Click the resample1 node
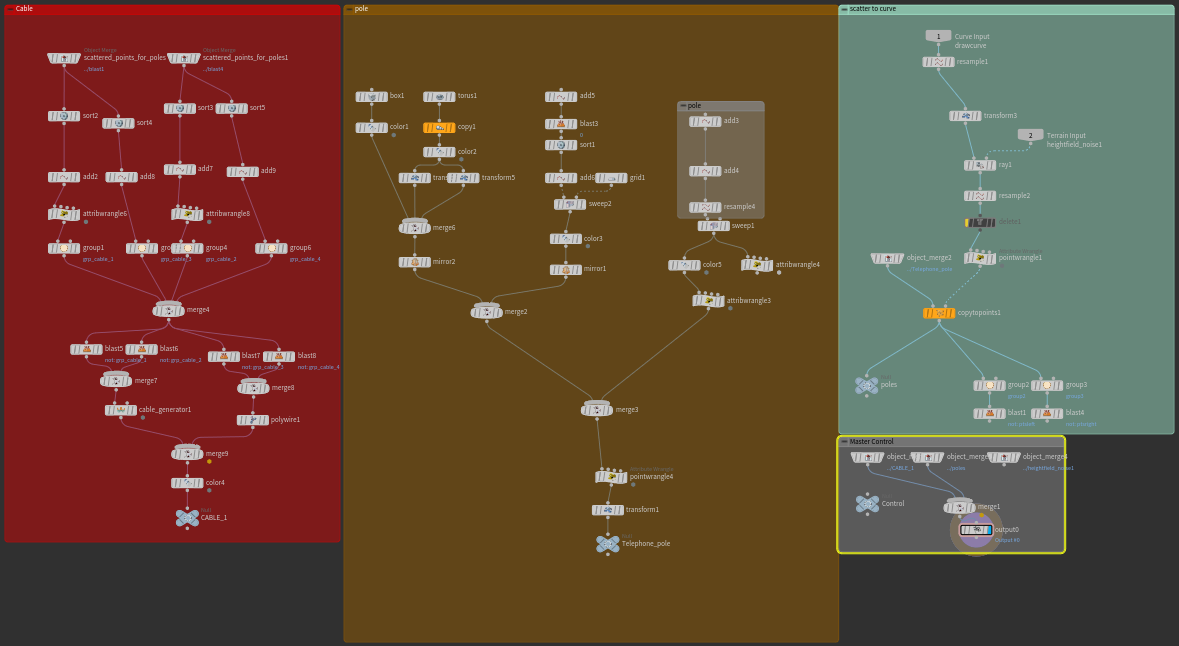This screenshot has width=1179, height=646. pos(938,62)
